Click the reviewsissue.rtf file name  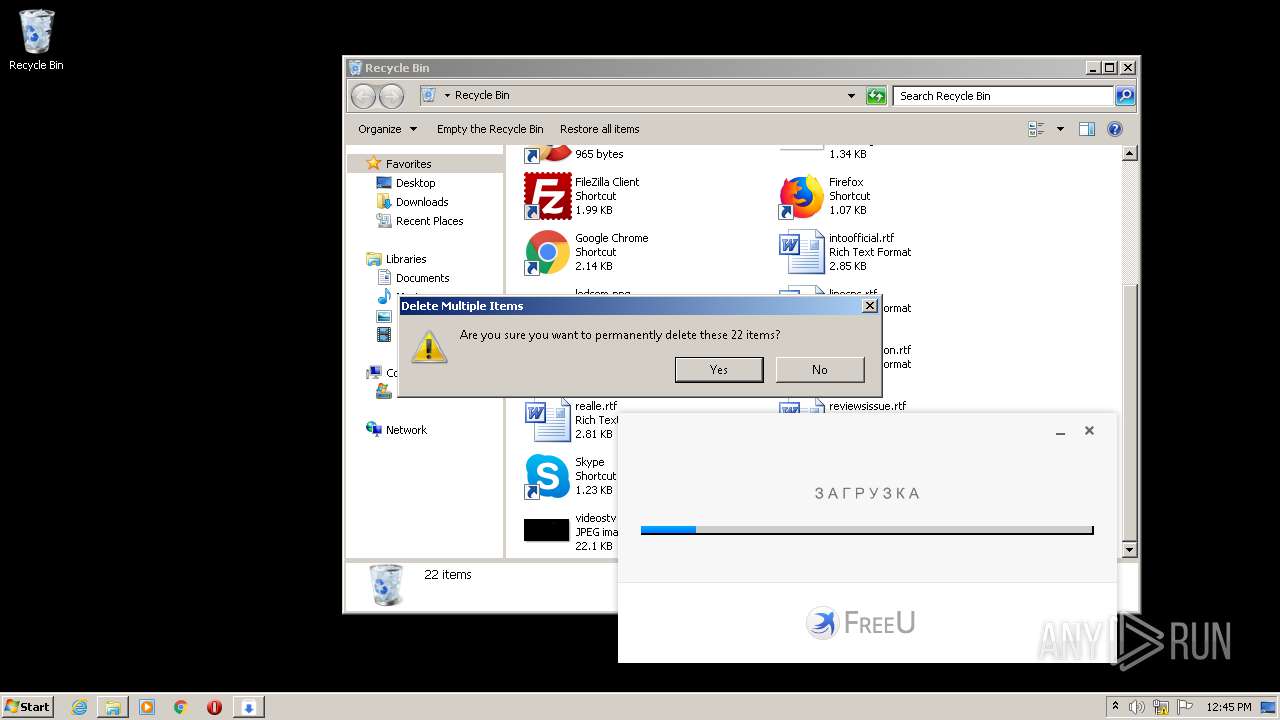[x=867, y=406]
